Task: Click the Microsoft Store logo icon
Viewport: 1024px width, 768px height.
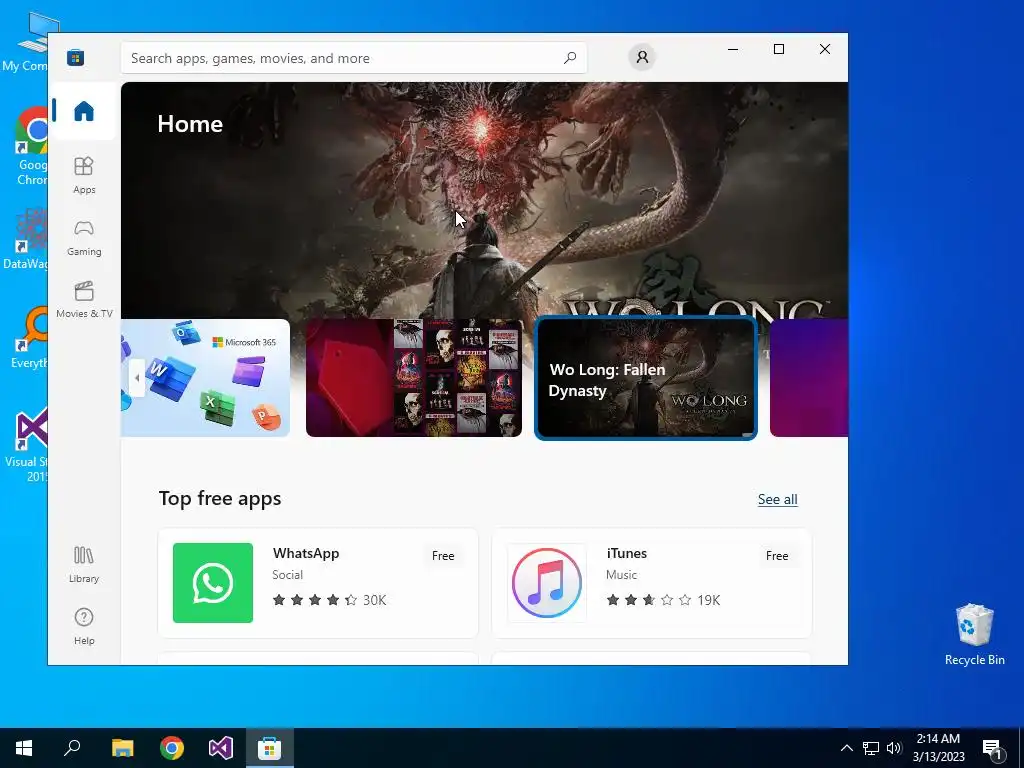Action: [x=75, y=58]
